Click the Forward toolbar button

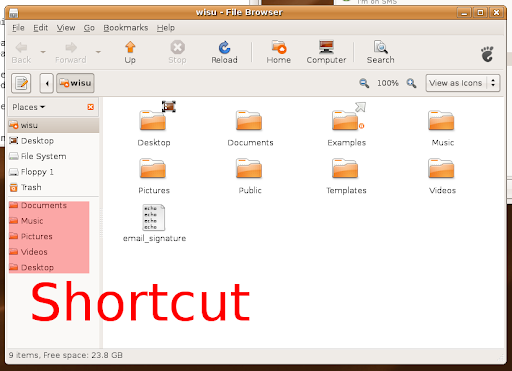[x=71, y=52]
